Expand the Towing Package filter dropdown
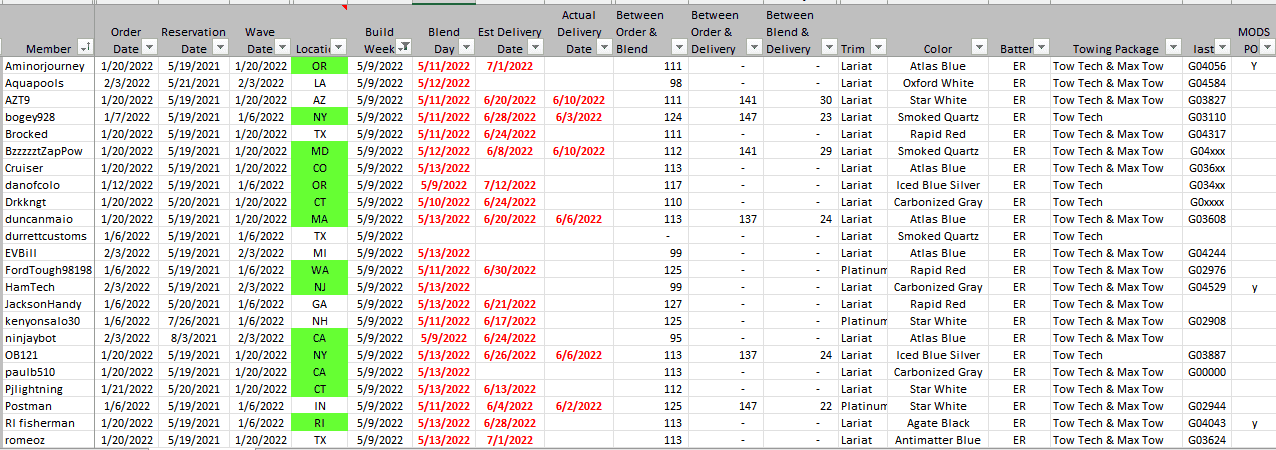Viewport: 1276px width, 450px height. click(1171, 48)
